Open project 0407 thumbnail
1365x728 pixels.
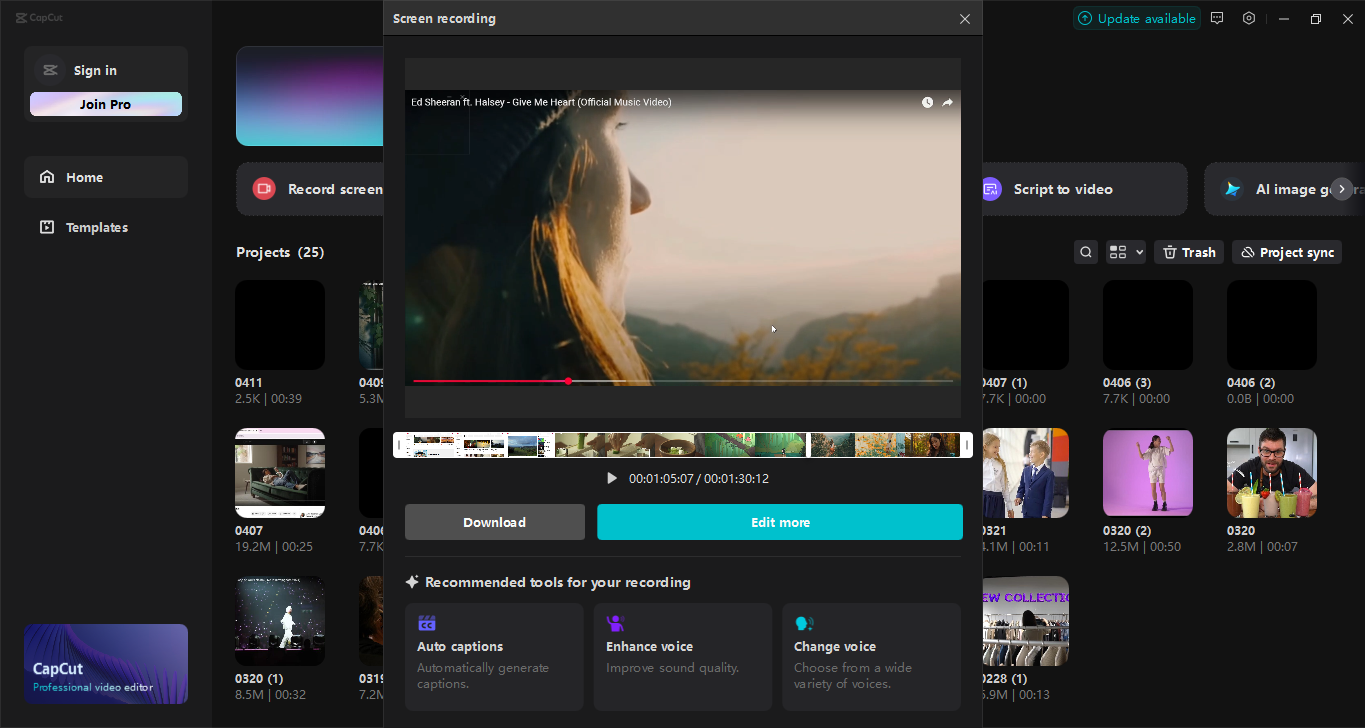click(280, 473)
